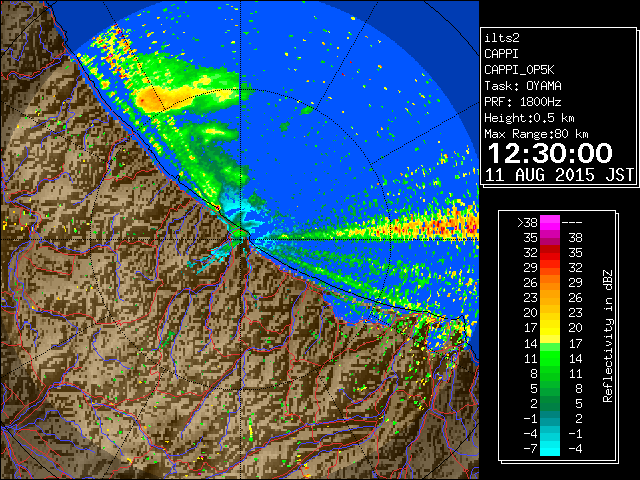Screen dimensions: 640x480
Task: Click the "-7" legend label
Action: [x=530, y=449]
